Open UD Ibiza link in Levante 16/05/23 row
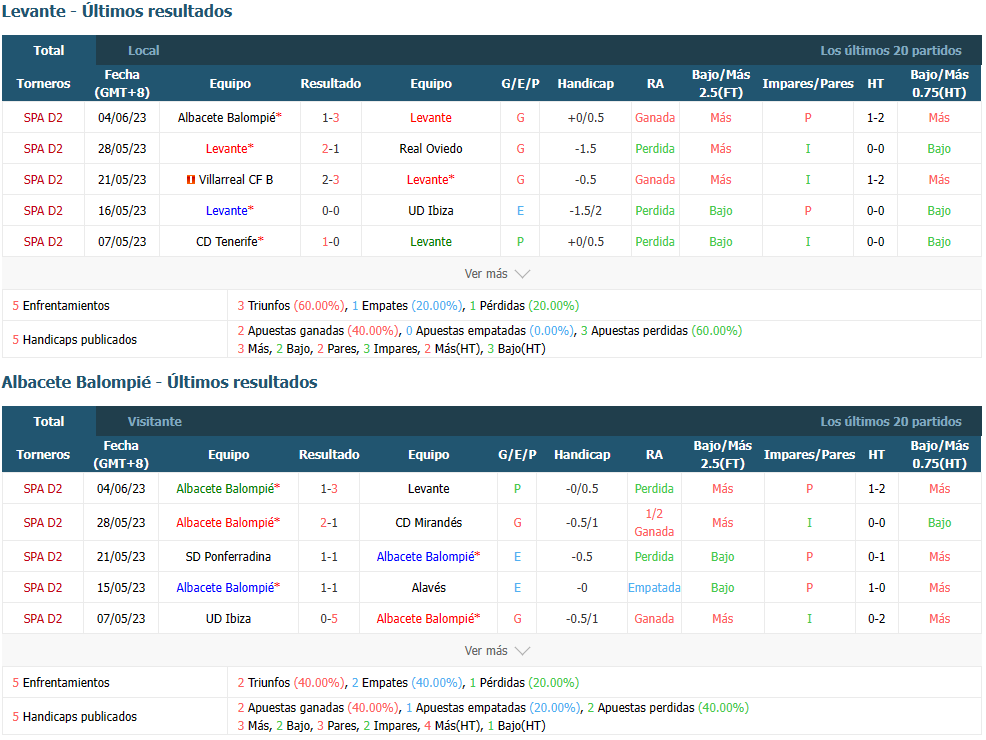The width and height of the screenshot is (986, 740). pyautogui.click(x=431, y=211)
